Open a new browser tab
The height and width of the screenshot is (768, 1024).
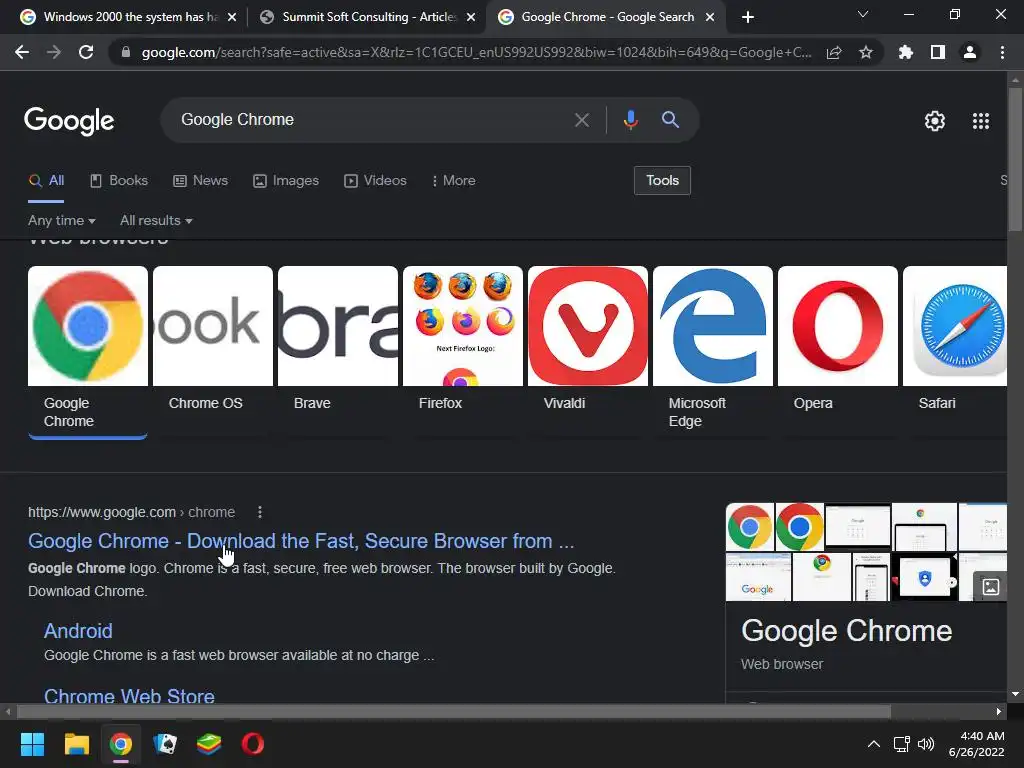748,17
